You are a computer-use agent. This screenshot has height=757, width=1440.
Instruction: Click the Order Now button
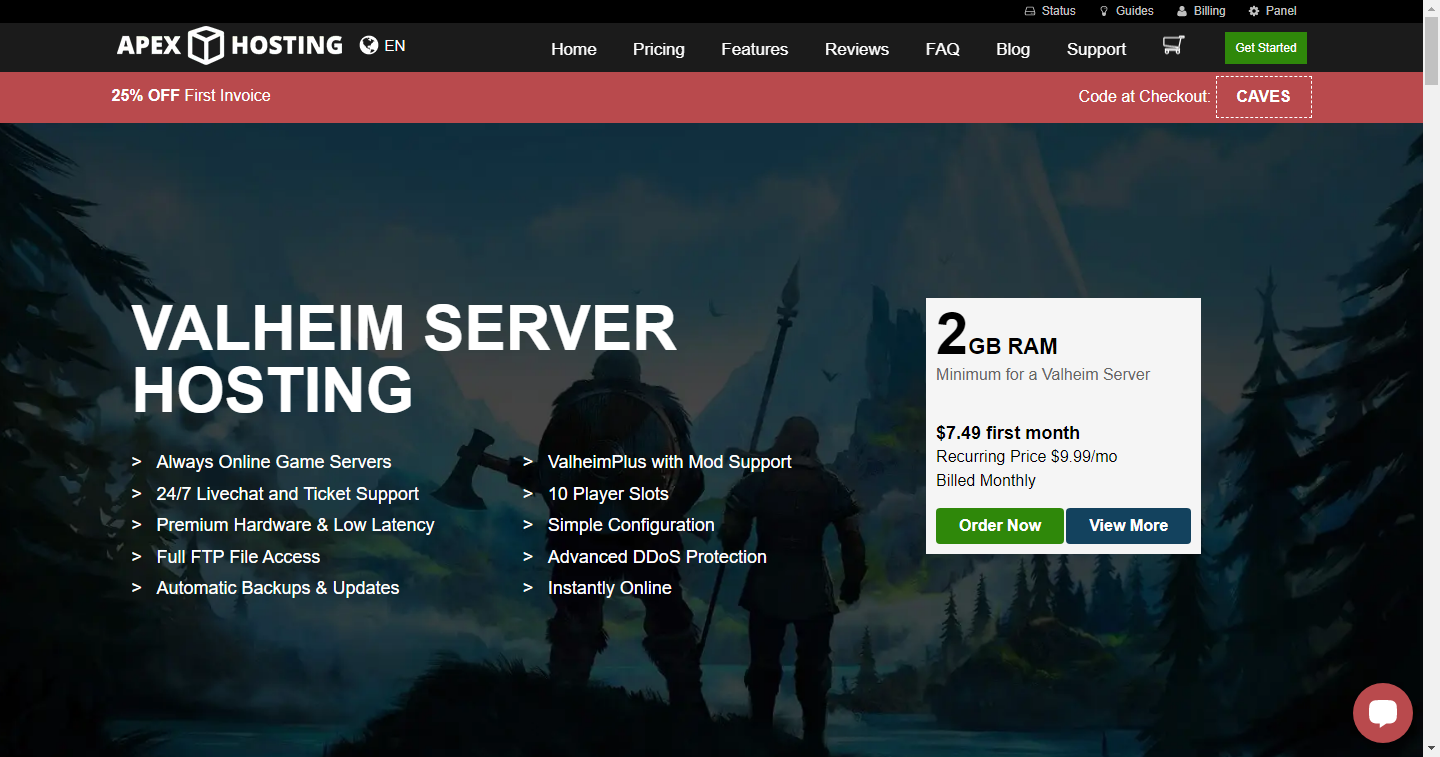(1000, 526)
